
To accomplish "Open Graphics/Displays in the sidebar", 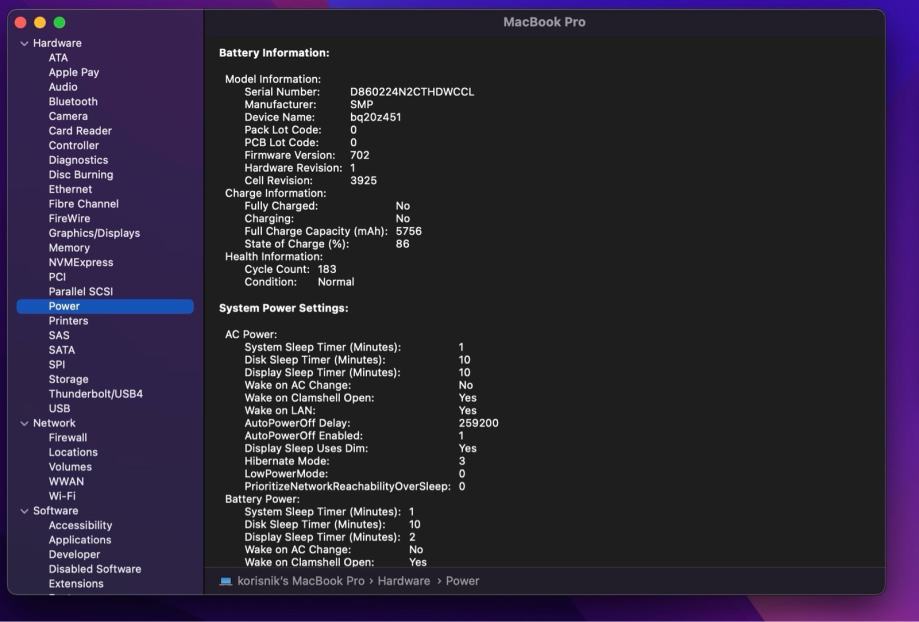I will tap(94, 233).
